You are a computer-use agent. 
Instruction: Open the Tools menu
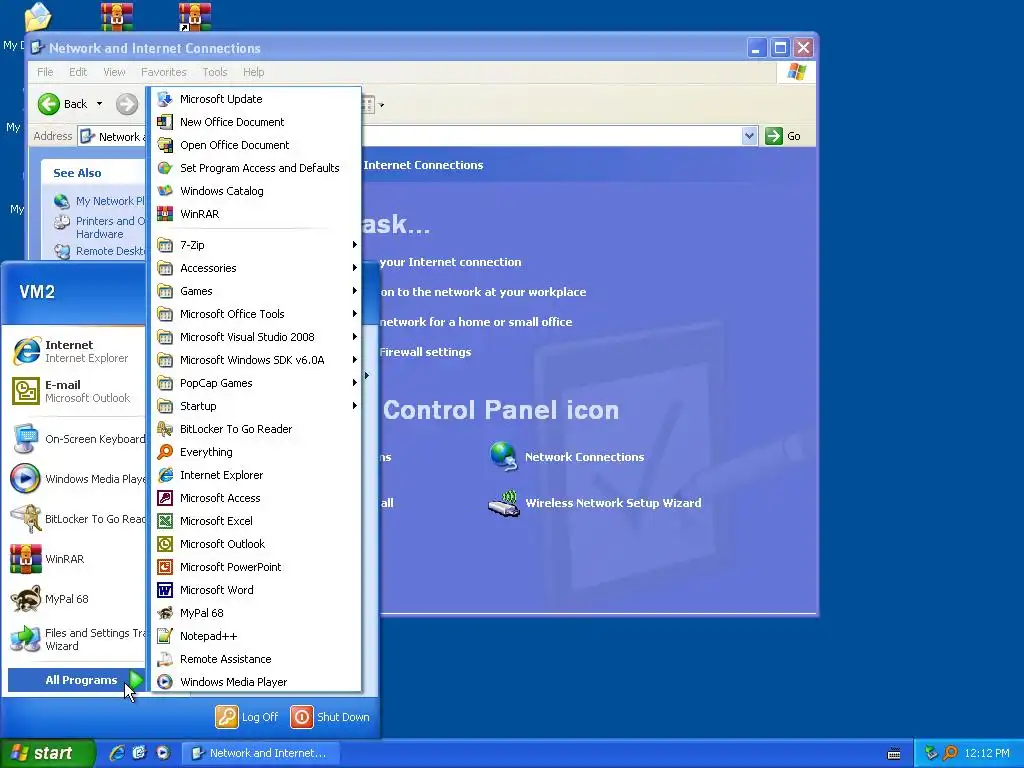[x=214, y=72]
